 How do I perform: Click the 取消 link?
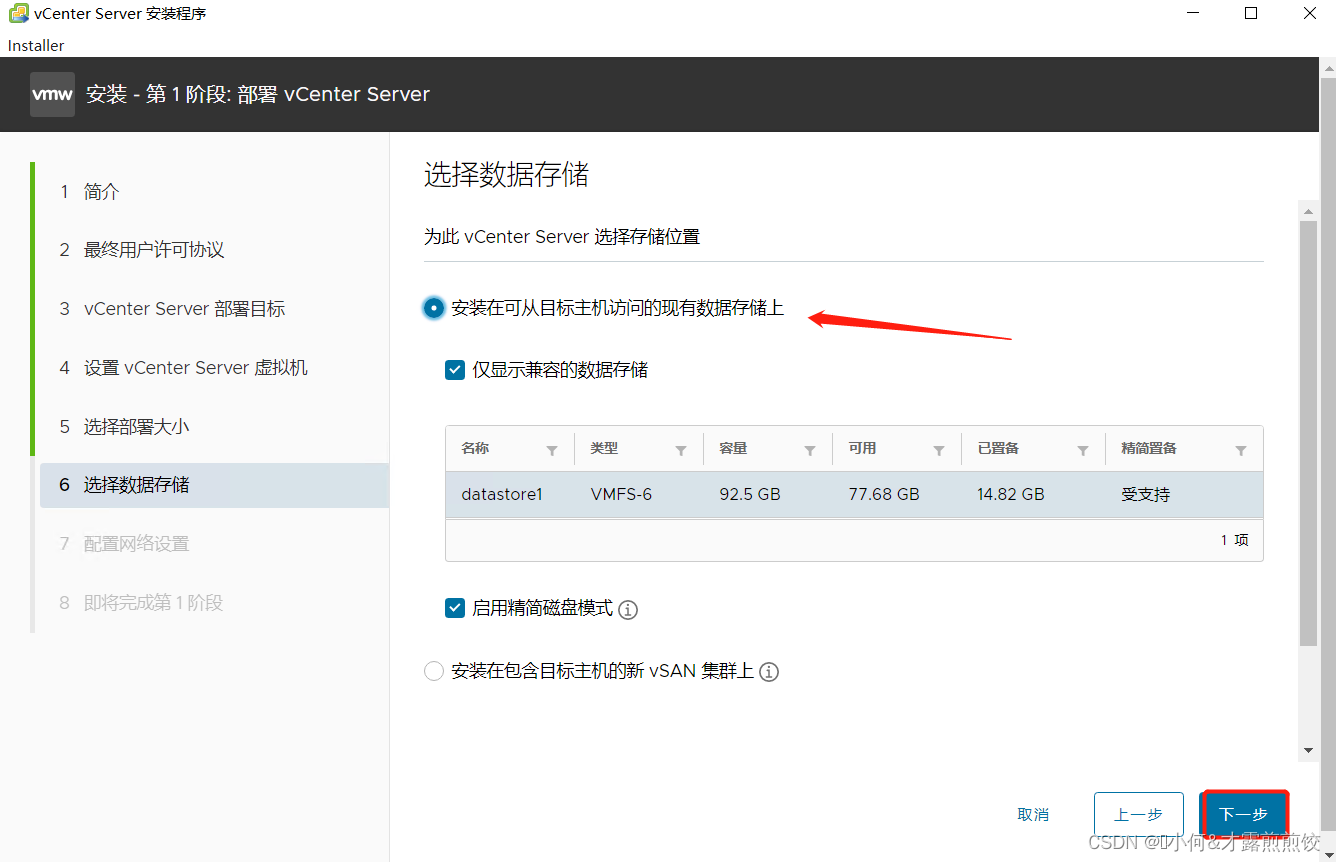(x=1033, y=815)
